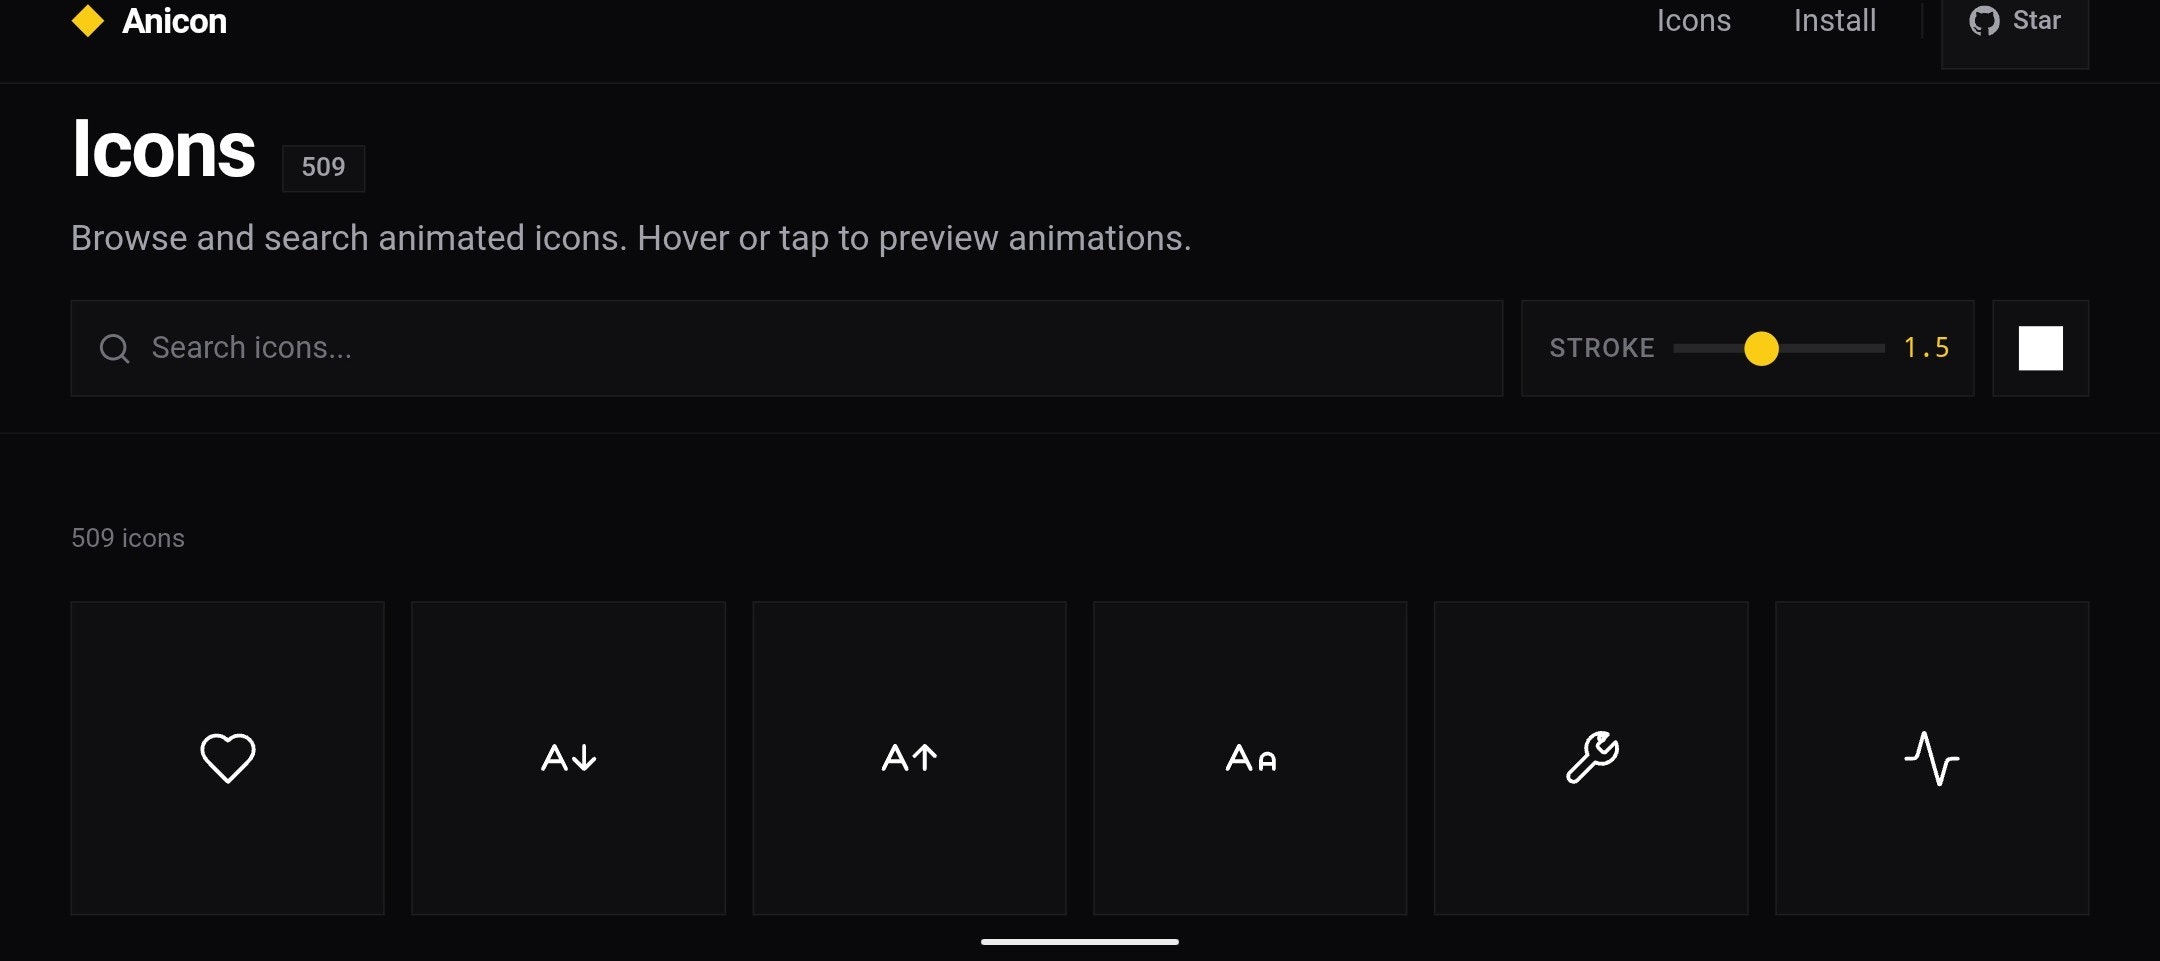The width and height of the screenshot is (2160, 961).
Task: Choose the wrench icon tile
Action: click(1591, 758)
